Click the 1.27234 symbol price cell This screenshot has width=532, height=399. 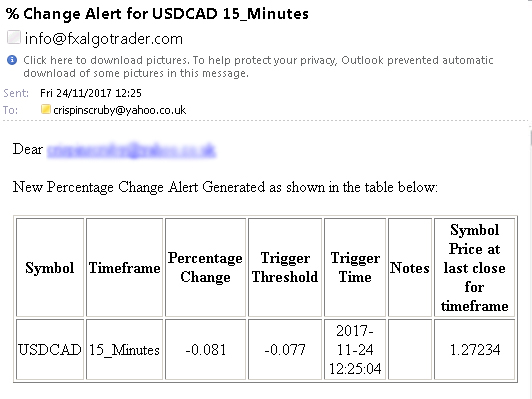475,349
